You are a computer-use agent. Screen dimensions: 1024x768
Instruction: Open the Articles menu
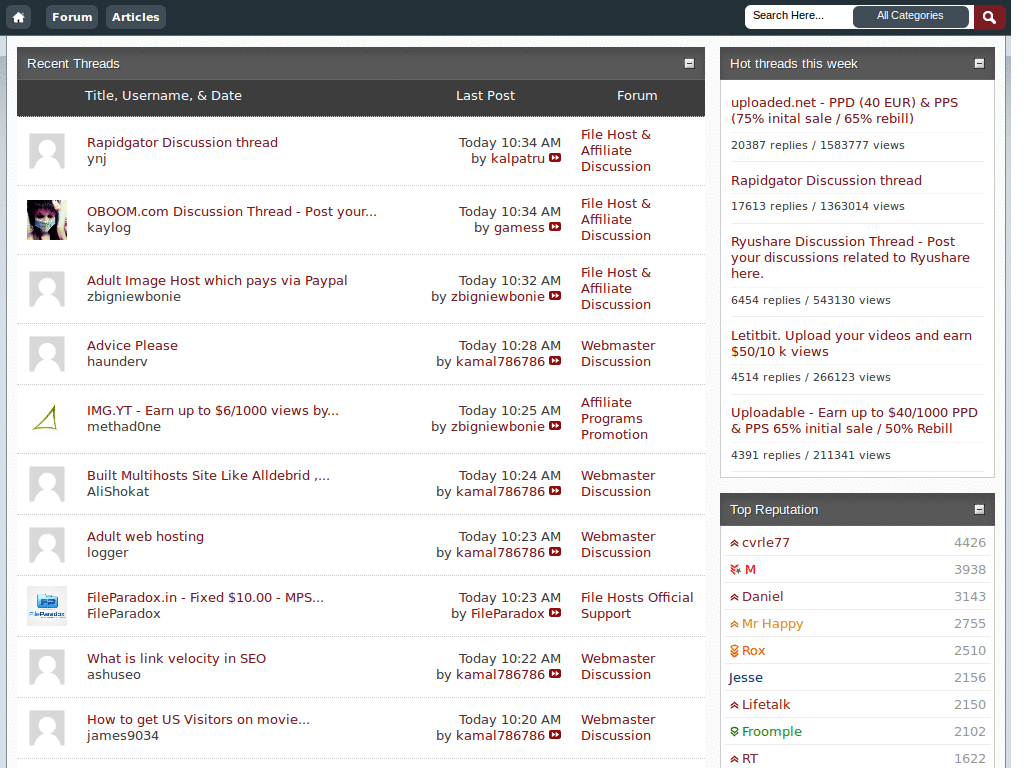tap(135, 17)
